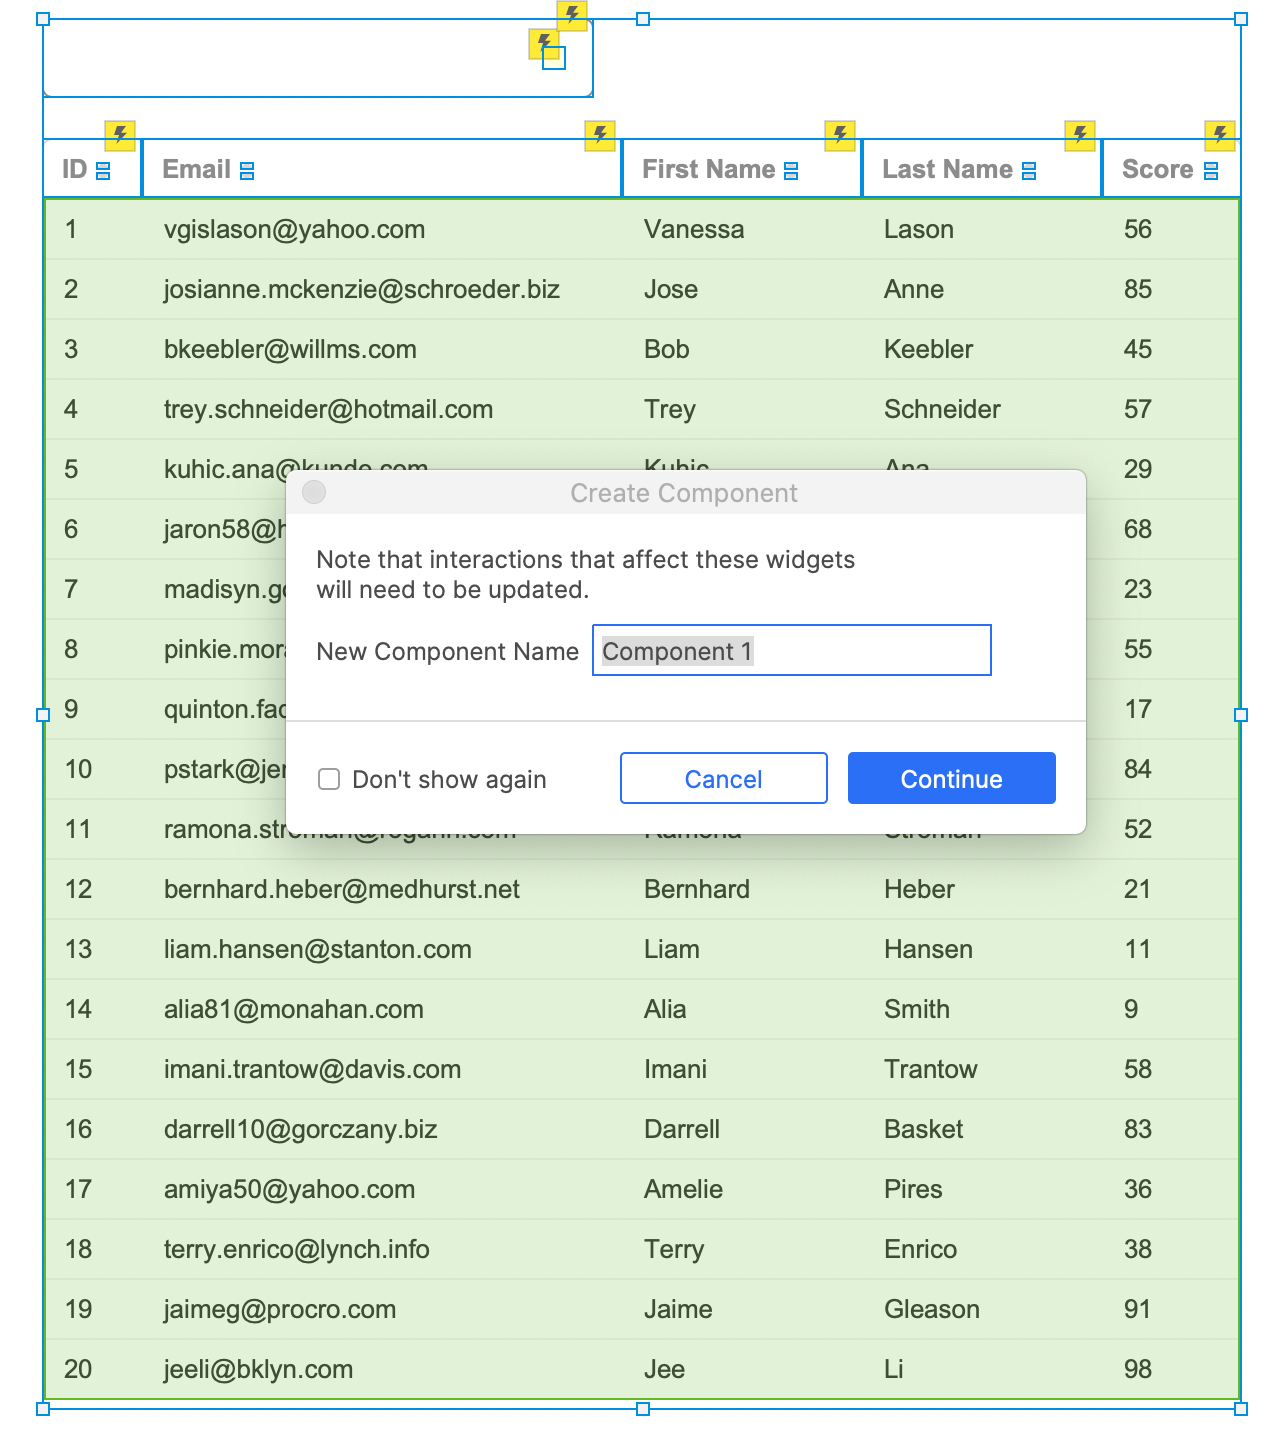
Task: Click the sort icon beside First Name header
Action: coord(791,171)
